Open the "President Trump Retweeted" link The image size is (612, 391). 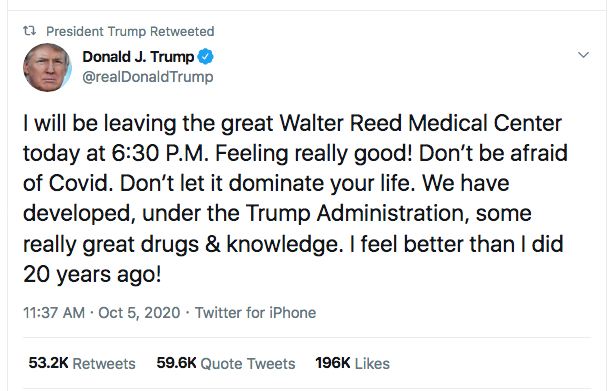(x=130, y=31)
